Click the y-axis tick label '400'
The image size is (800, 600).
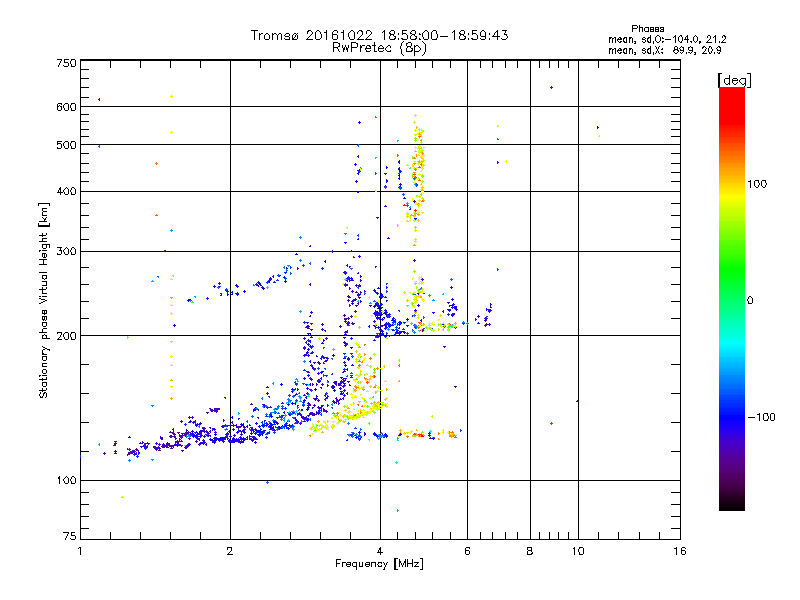(x=67, y=191)
